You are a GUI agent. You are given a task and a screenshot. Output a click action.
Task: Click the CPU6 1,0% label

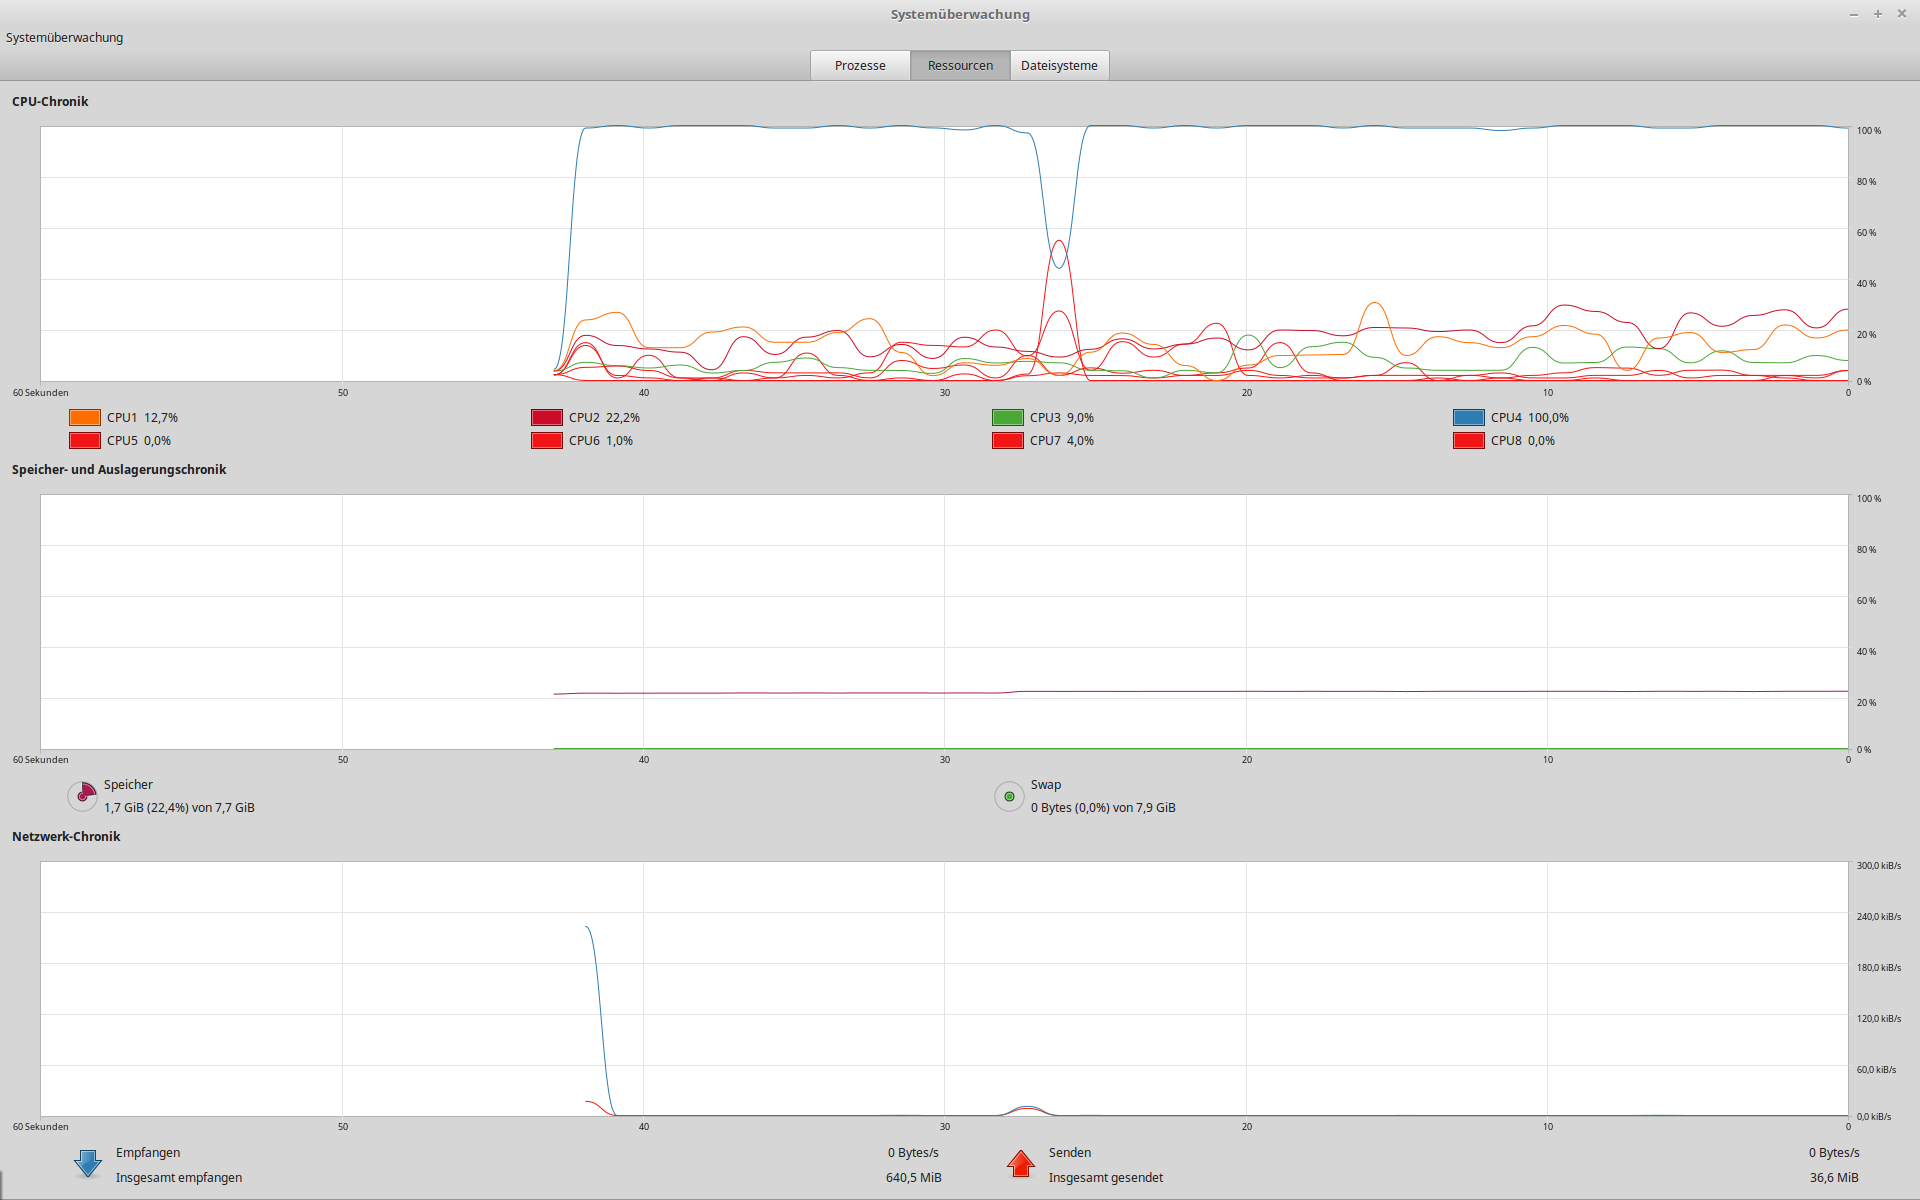[601, 441]
